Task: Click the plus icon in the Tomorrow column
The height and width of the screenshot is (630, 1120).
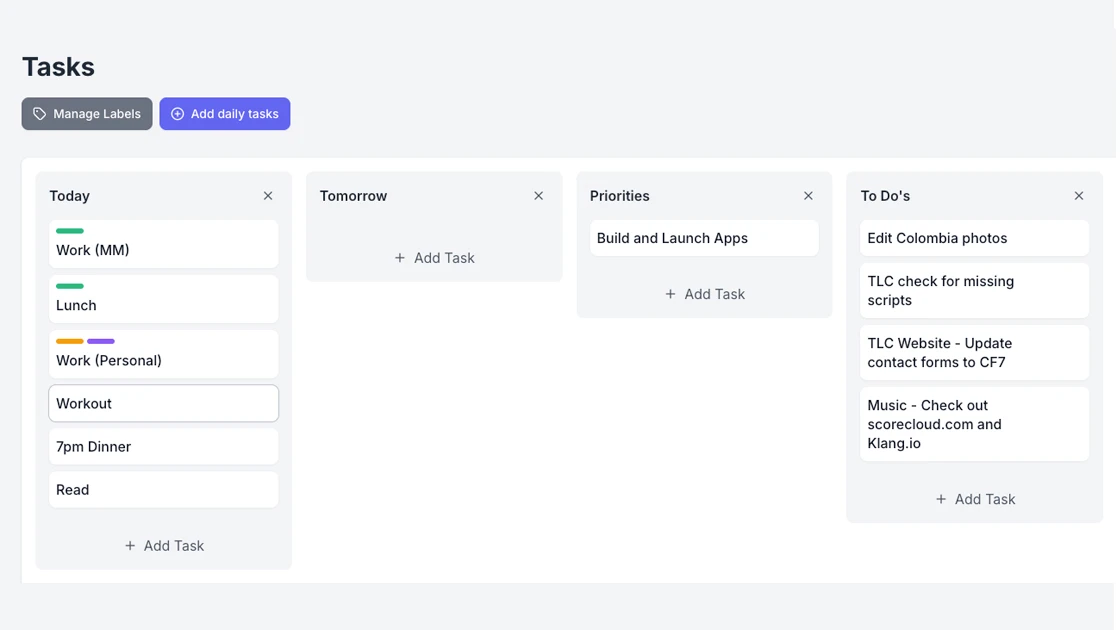Action: coord(400,258)
